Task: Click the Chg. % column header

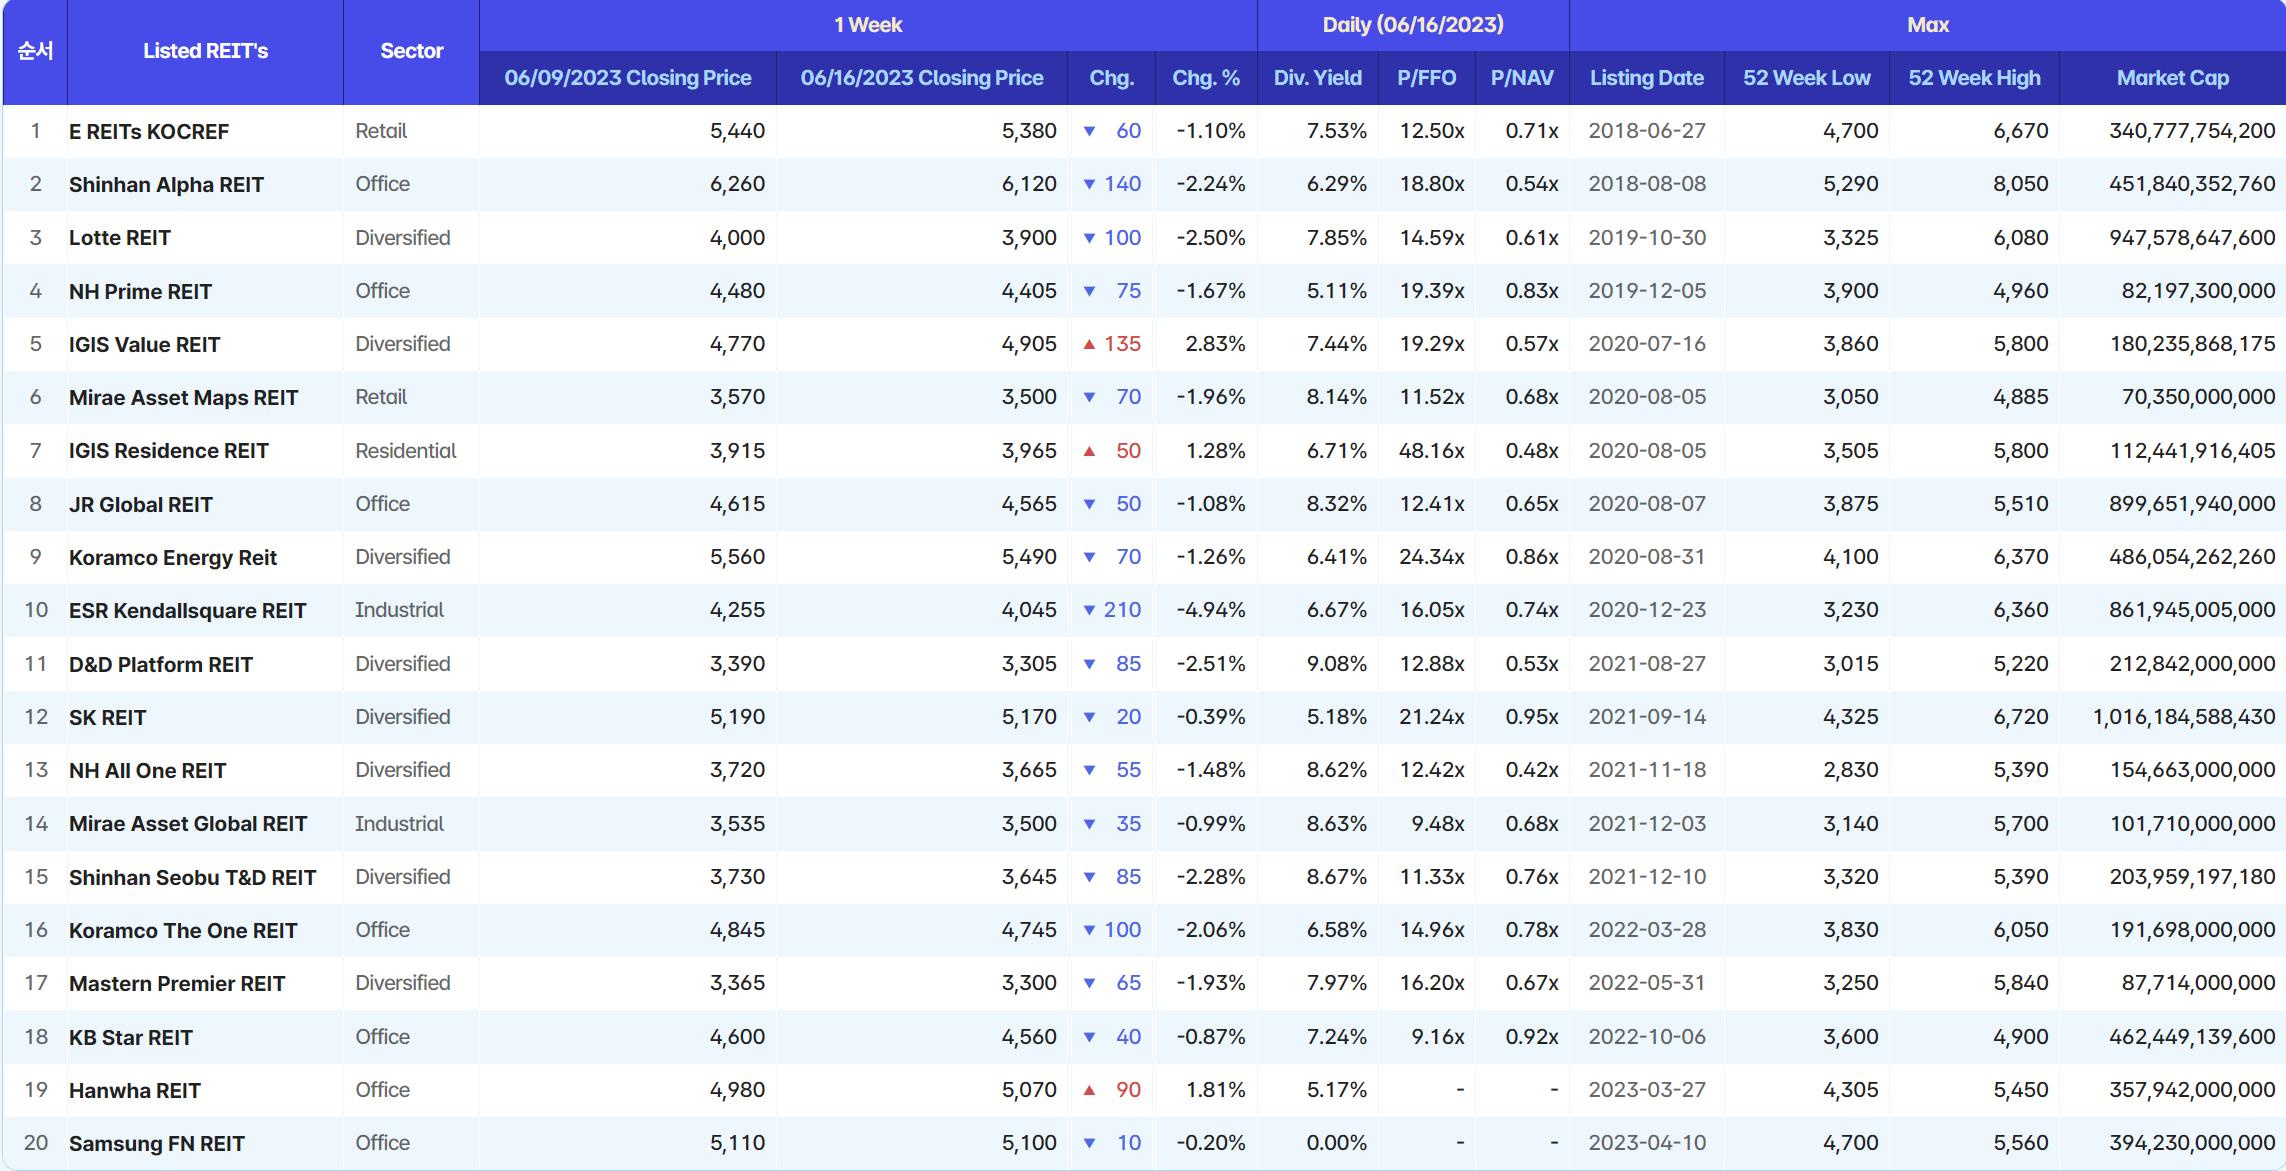Action: pyautogui.click(x=1206, y=78)
